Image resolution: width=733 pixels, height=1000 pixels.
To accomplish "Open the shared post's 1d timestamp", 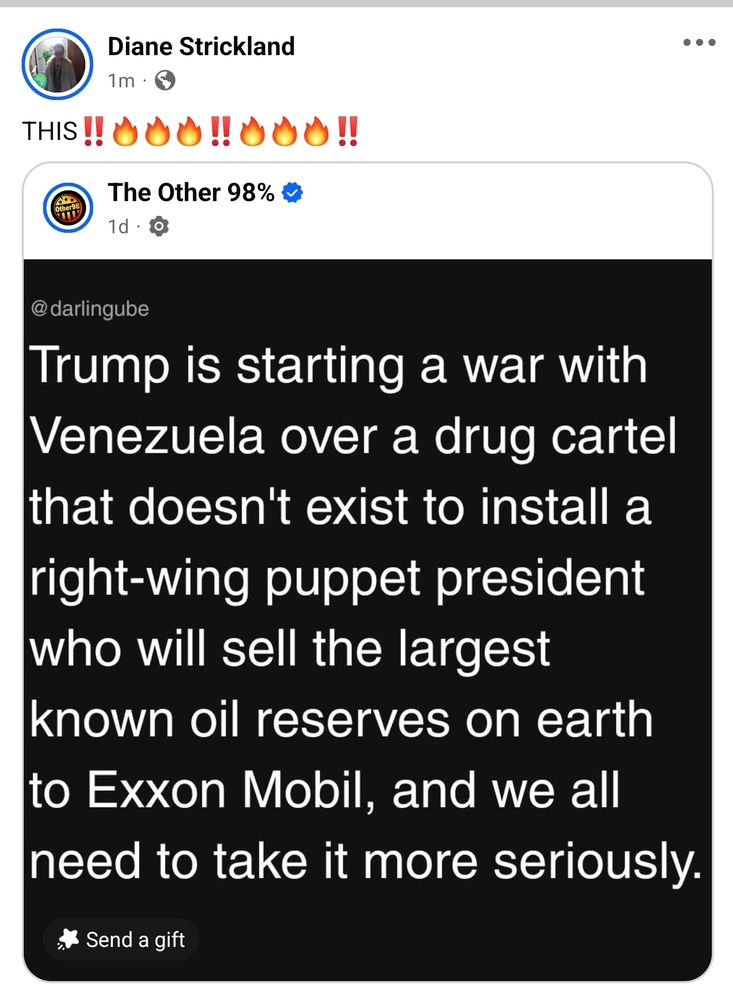I will pos(118,227).
